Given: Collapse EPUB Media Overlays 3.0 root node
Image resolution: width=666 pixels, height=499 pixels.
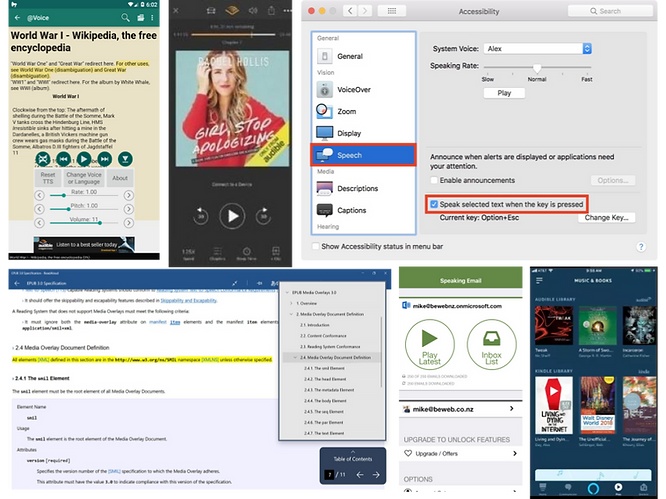Looking at the screenshot, I should coord(287,293).
